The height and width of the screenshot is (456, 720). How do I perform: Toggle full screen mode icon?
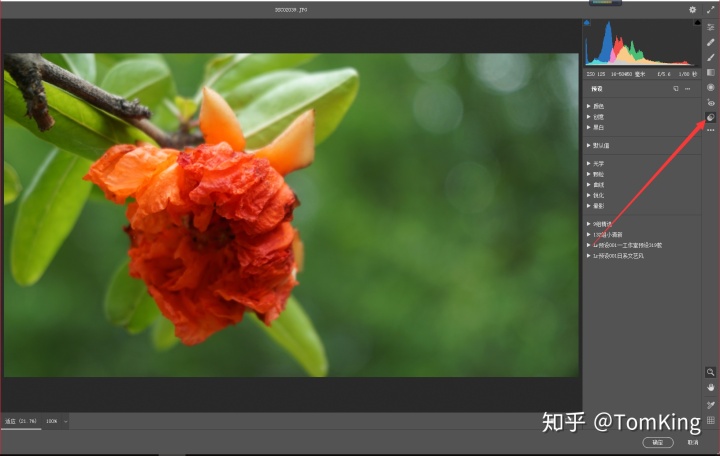(711, 10)
